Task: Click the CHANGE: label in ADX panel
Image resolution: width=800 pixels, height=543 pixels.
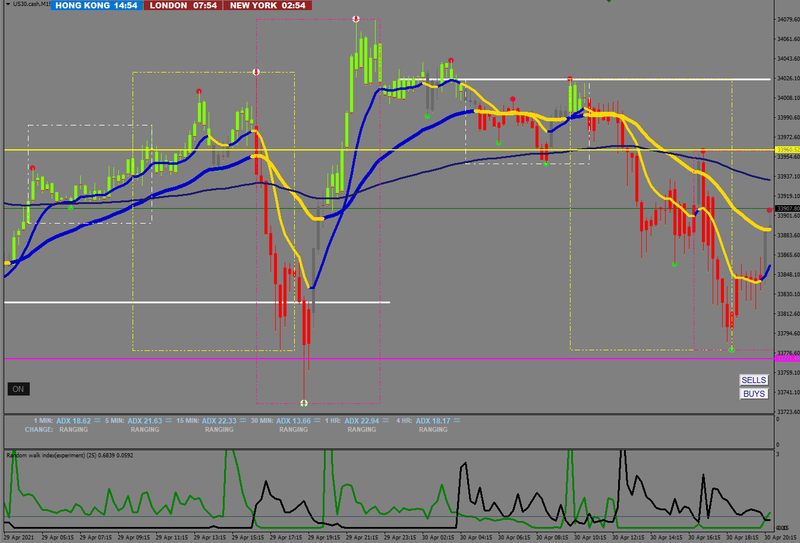Action: coord(38,430)
